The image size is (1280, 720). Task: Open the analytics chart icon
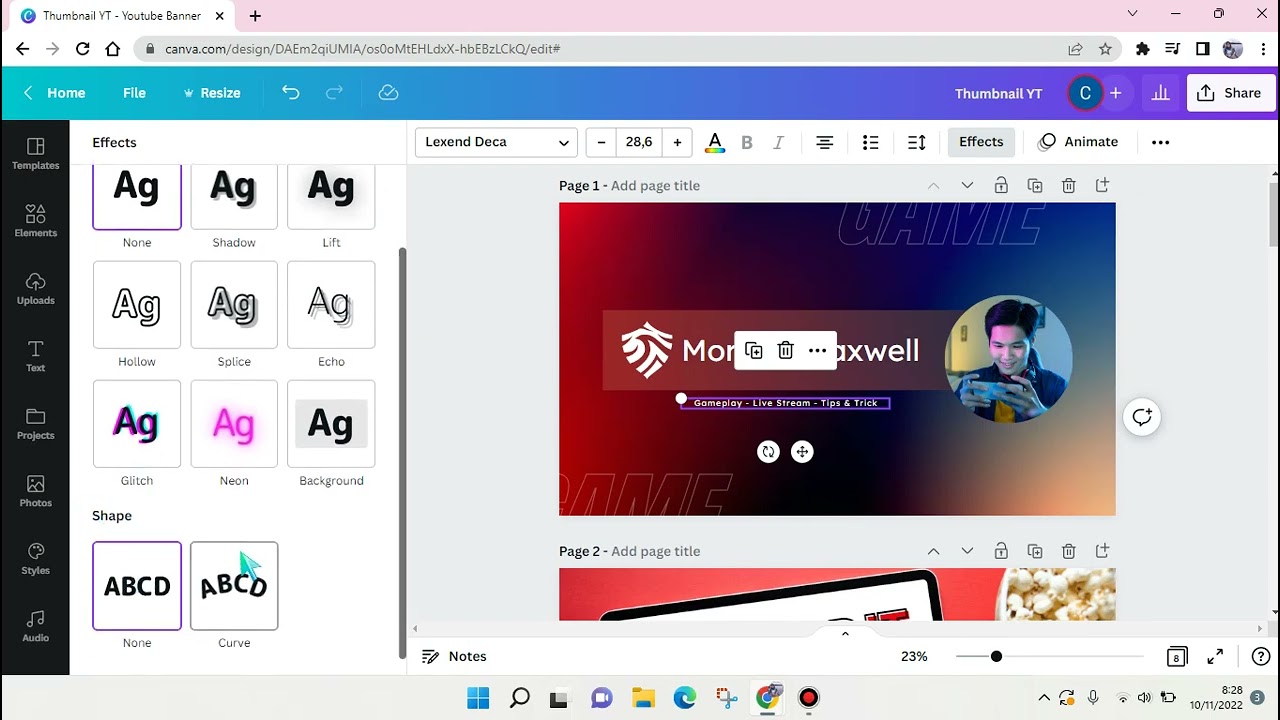click(1160, 93)
